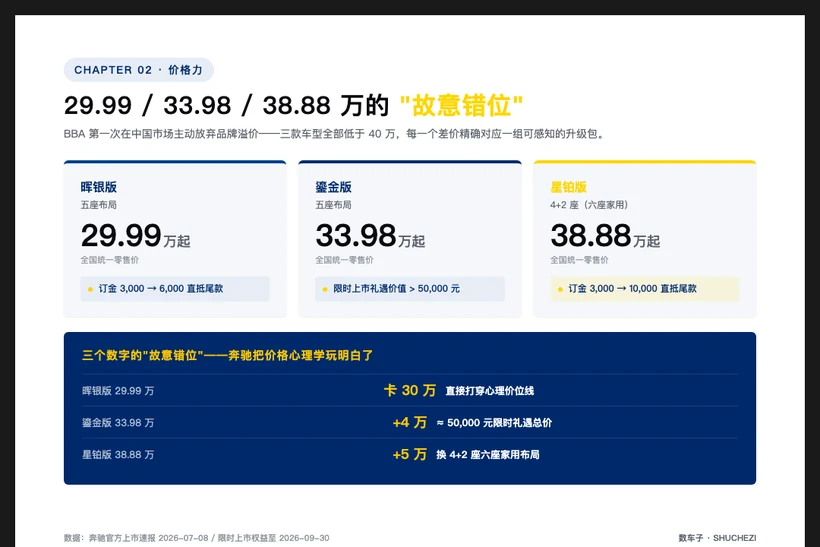This screenshot has height=547, width=820.
Task: Click the 33.98 万起 price
Action: [370, 235]
